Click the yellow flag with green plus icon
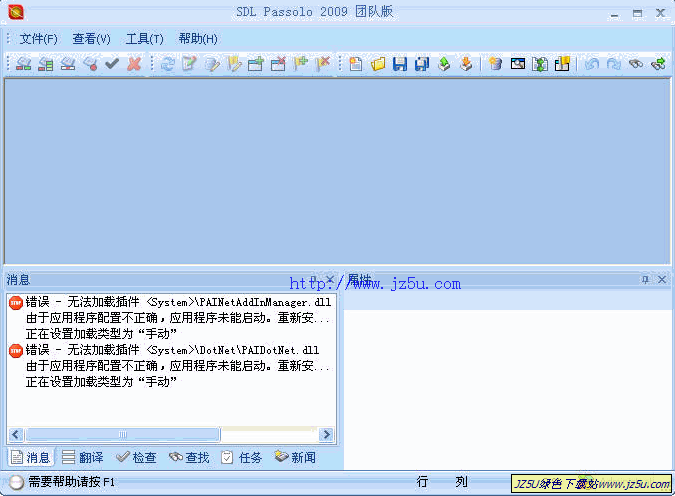The image size is (675, 496). click(300, 64)
